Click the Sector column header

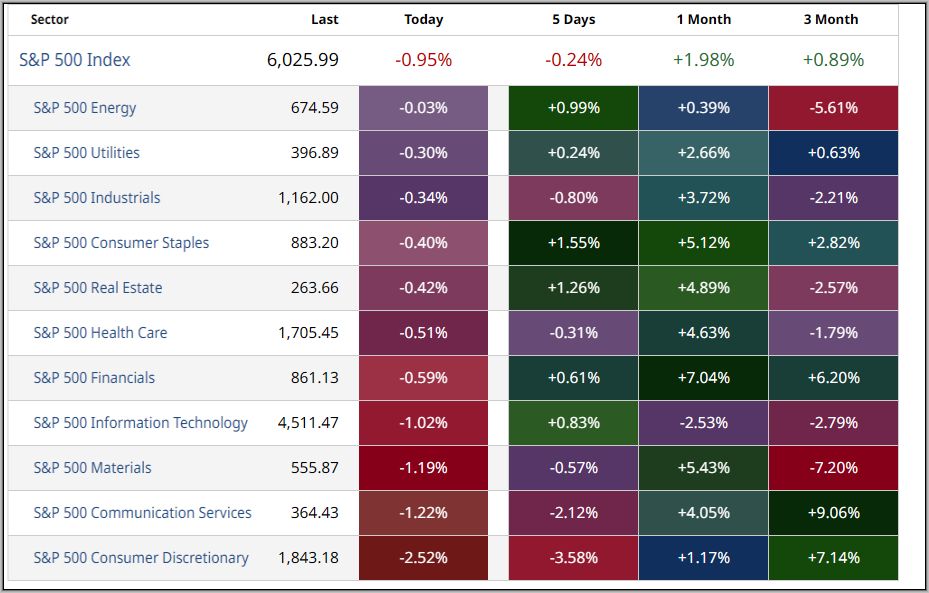[x=50, y=19]
